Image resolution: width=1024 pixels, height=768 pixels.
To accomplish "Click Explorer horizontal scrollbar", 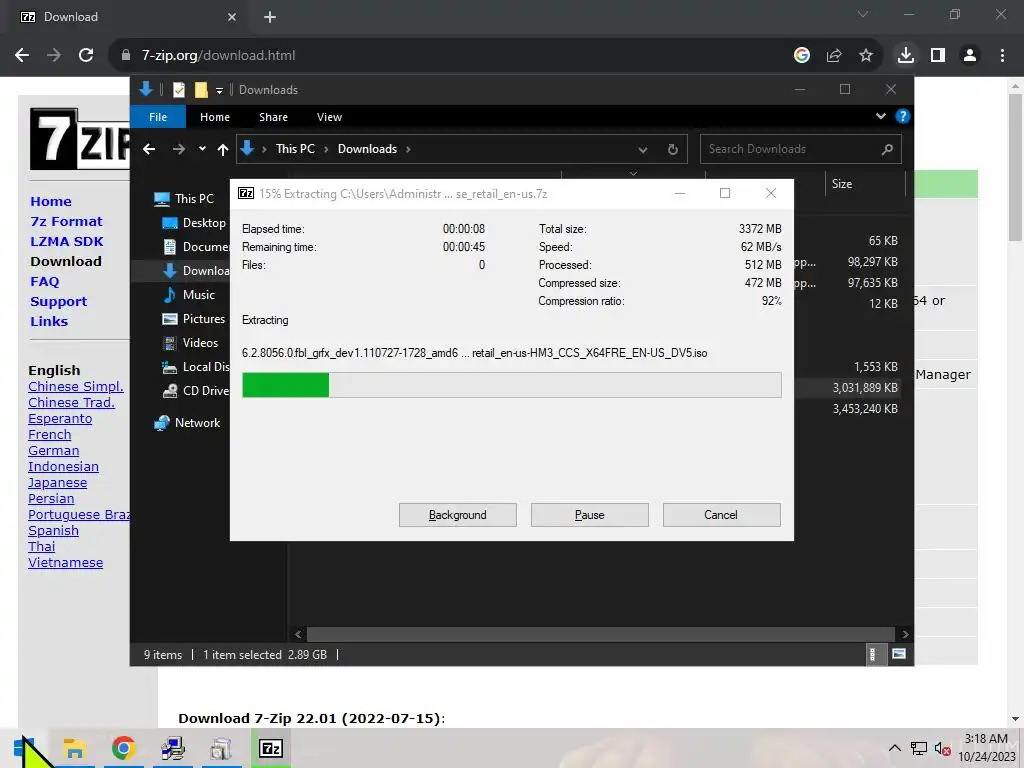I will pos(601,634).
